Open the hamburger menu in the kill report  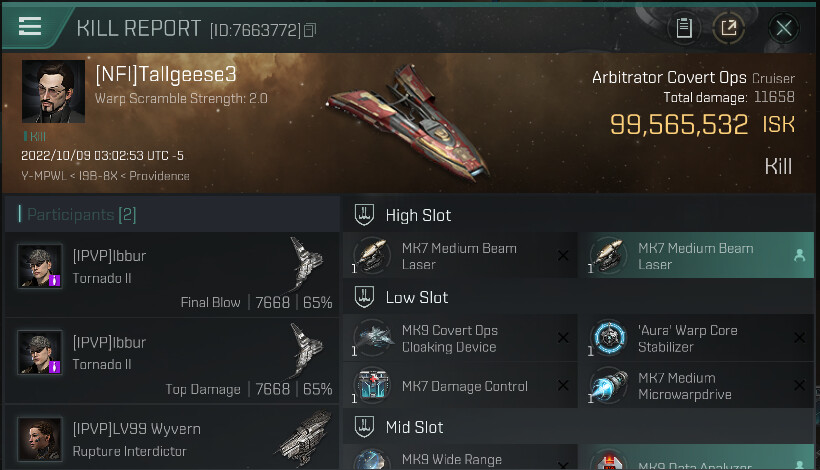coord(30,26)
